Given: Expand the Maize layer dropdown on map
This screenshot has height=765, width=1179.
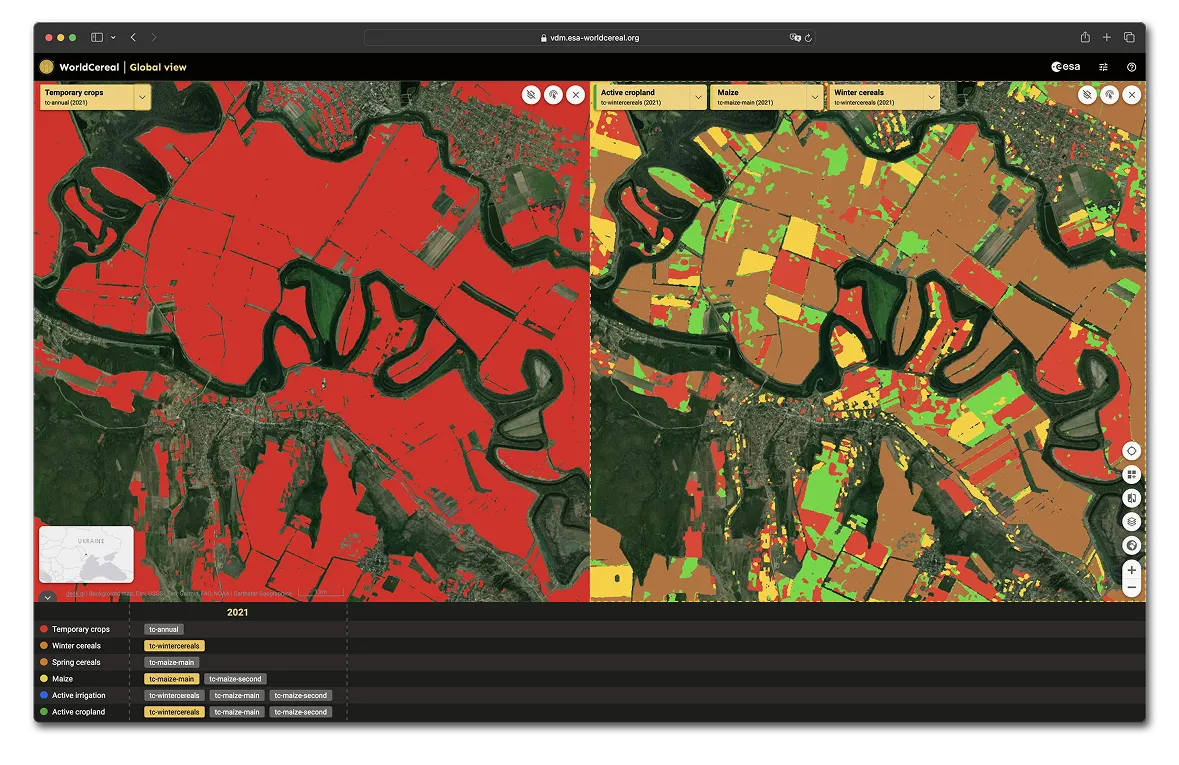Looking at the screenshot, I should 814,97.
